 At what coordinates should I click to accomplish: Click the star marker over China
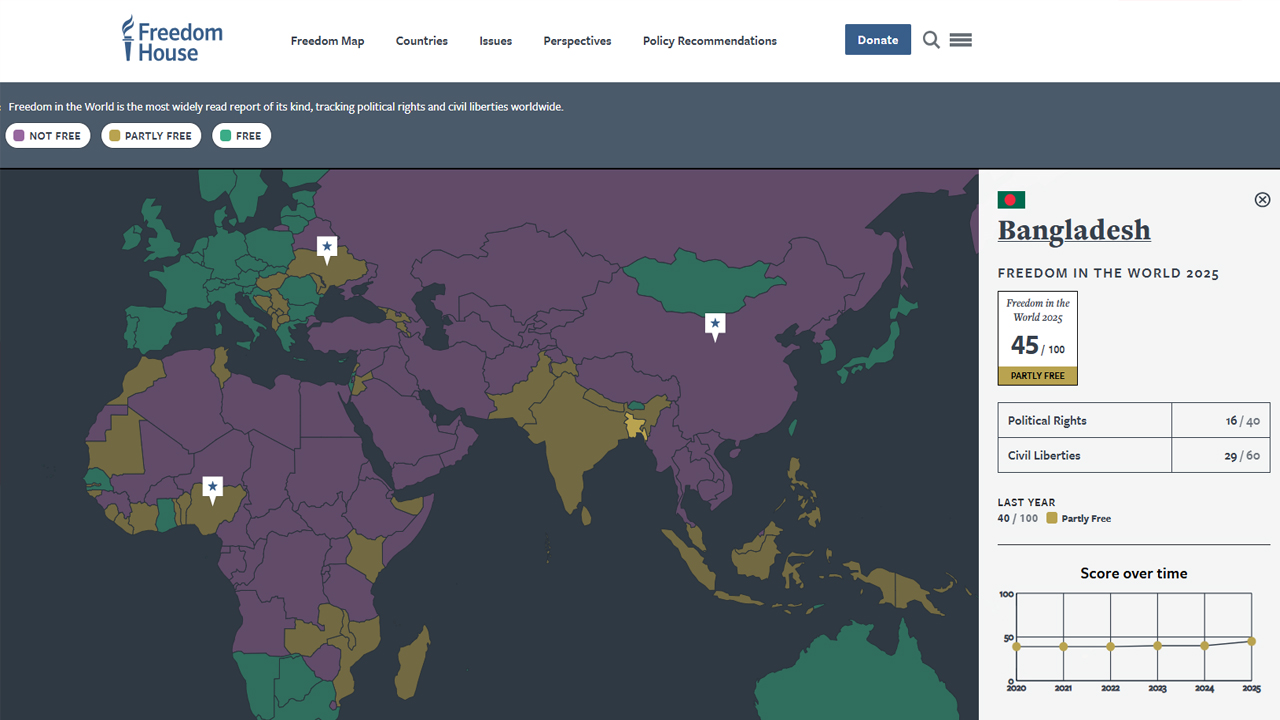(x=715, y=324)
